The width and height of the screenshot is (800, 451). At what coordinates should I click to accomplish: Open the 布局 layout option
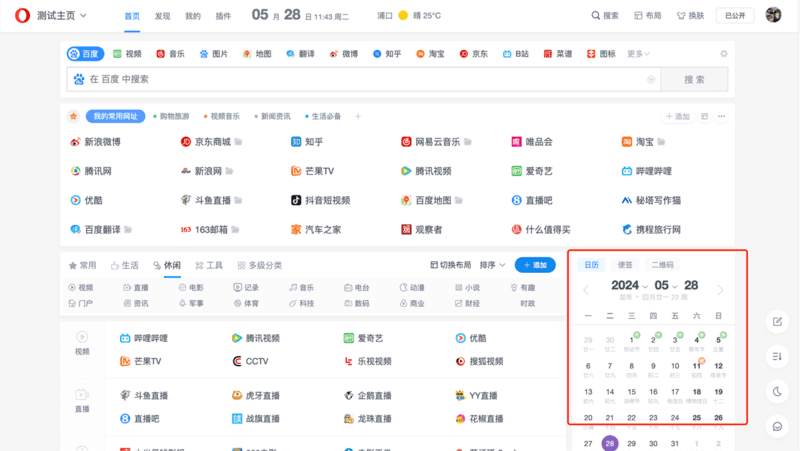point(647,16)
